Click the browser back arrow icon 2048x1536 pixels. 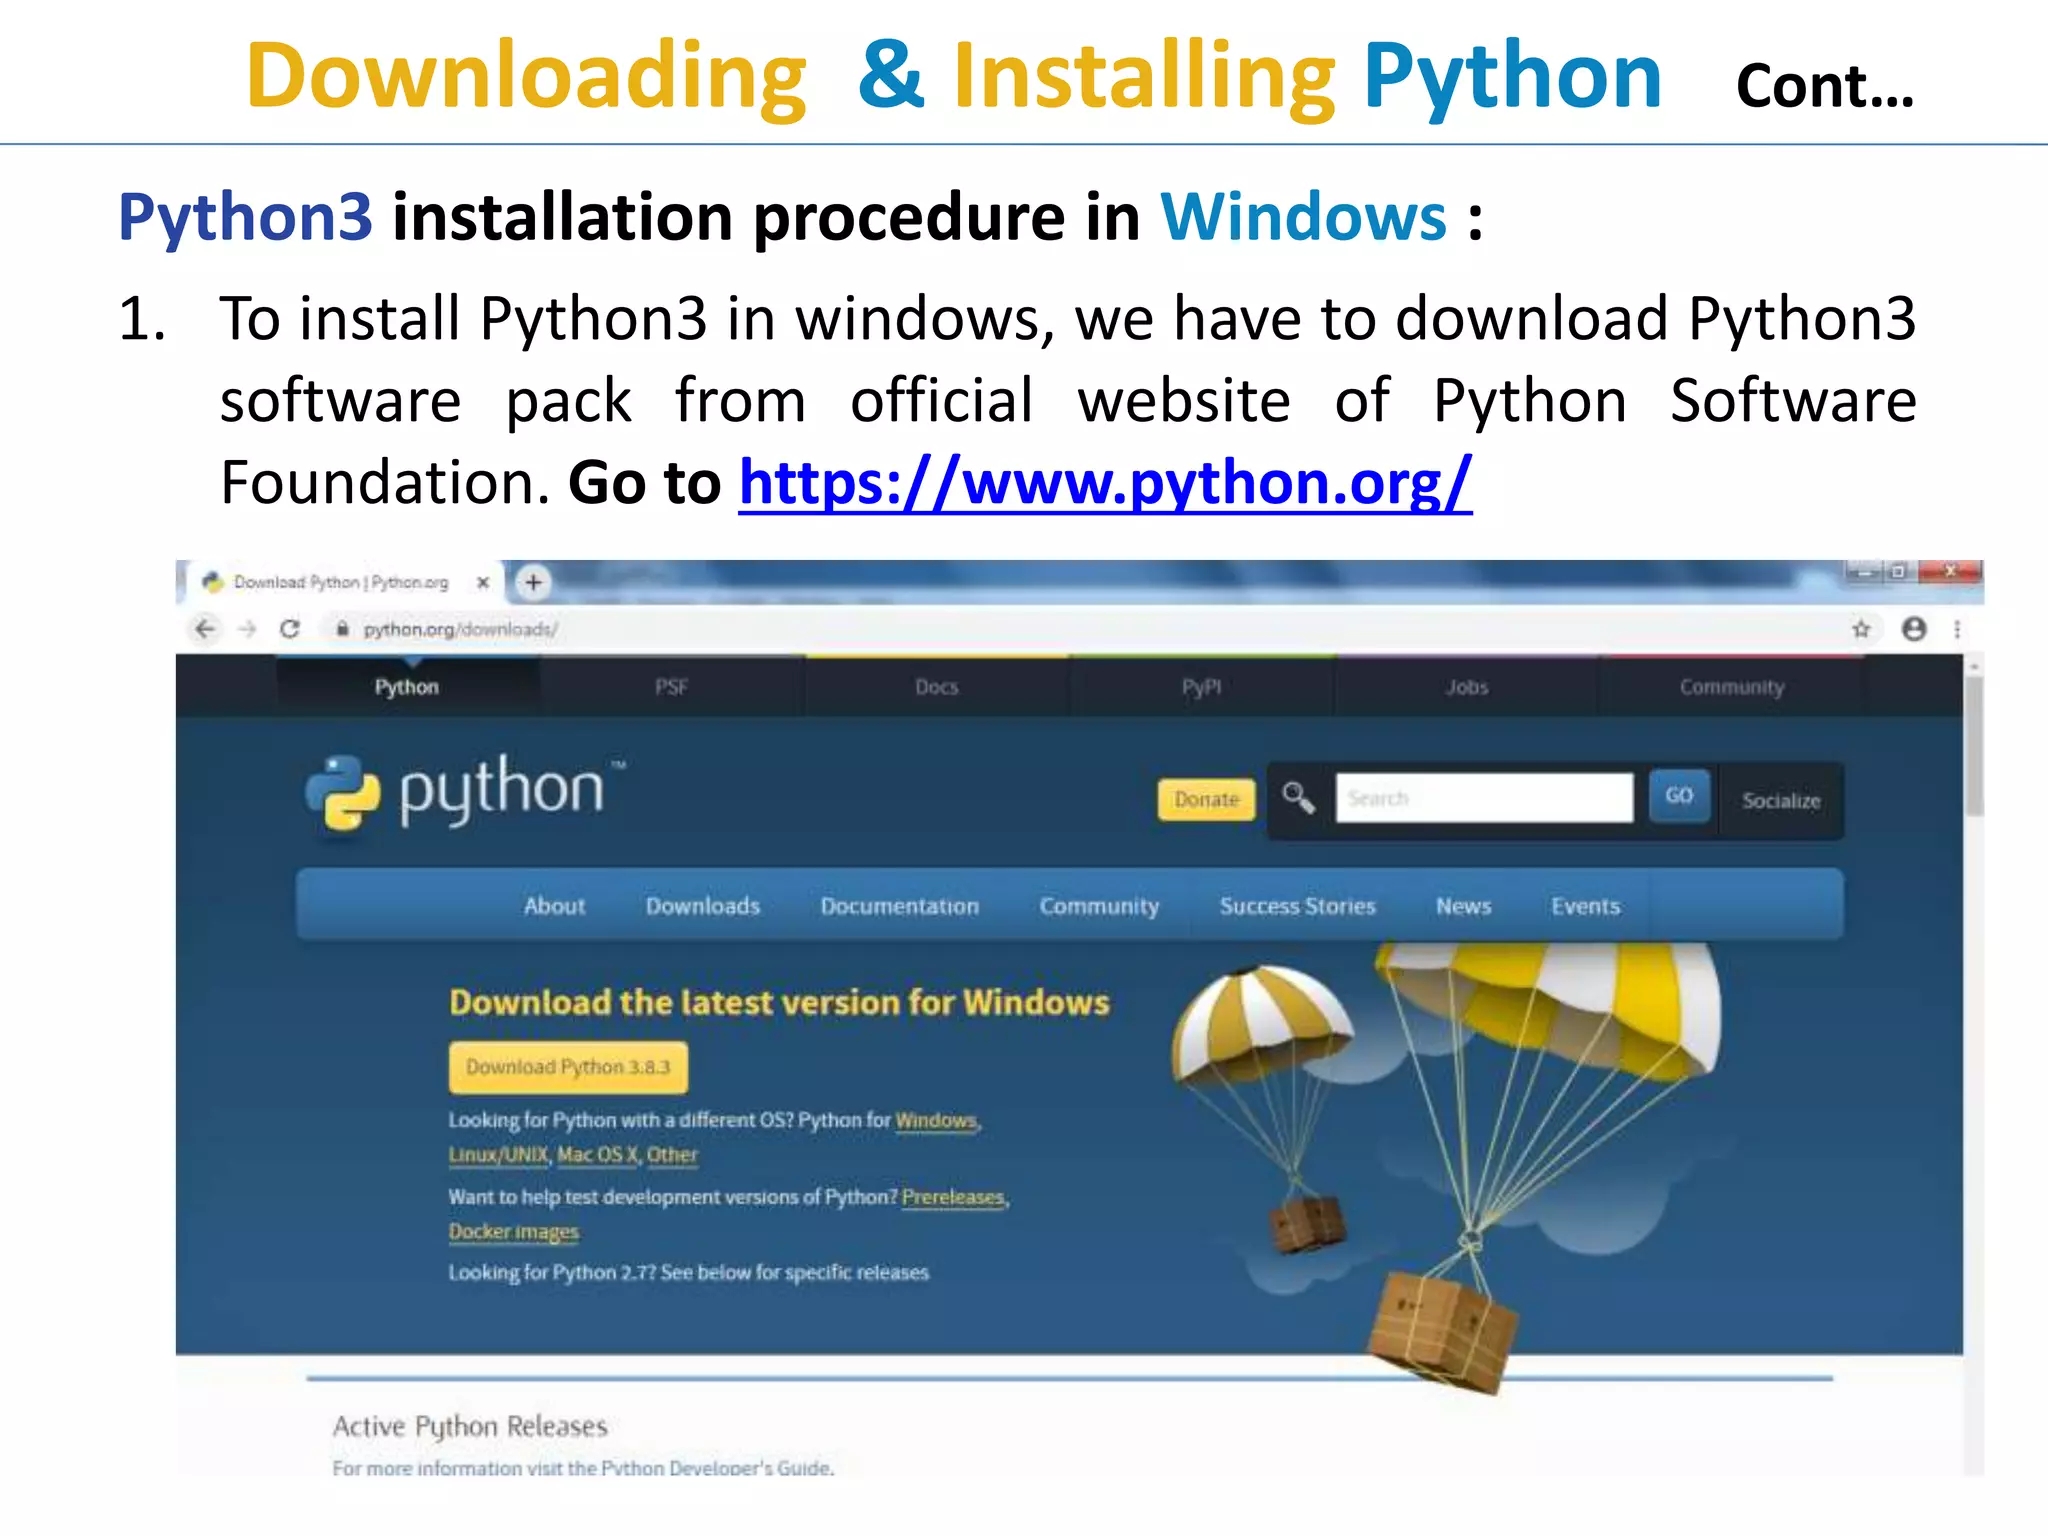pyautogui.click(x=205, y=629)
